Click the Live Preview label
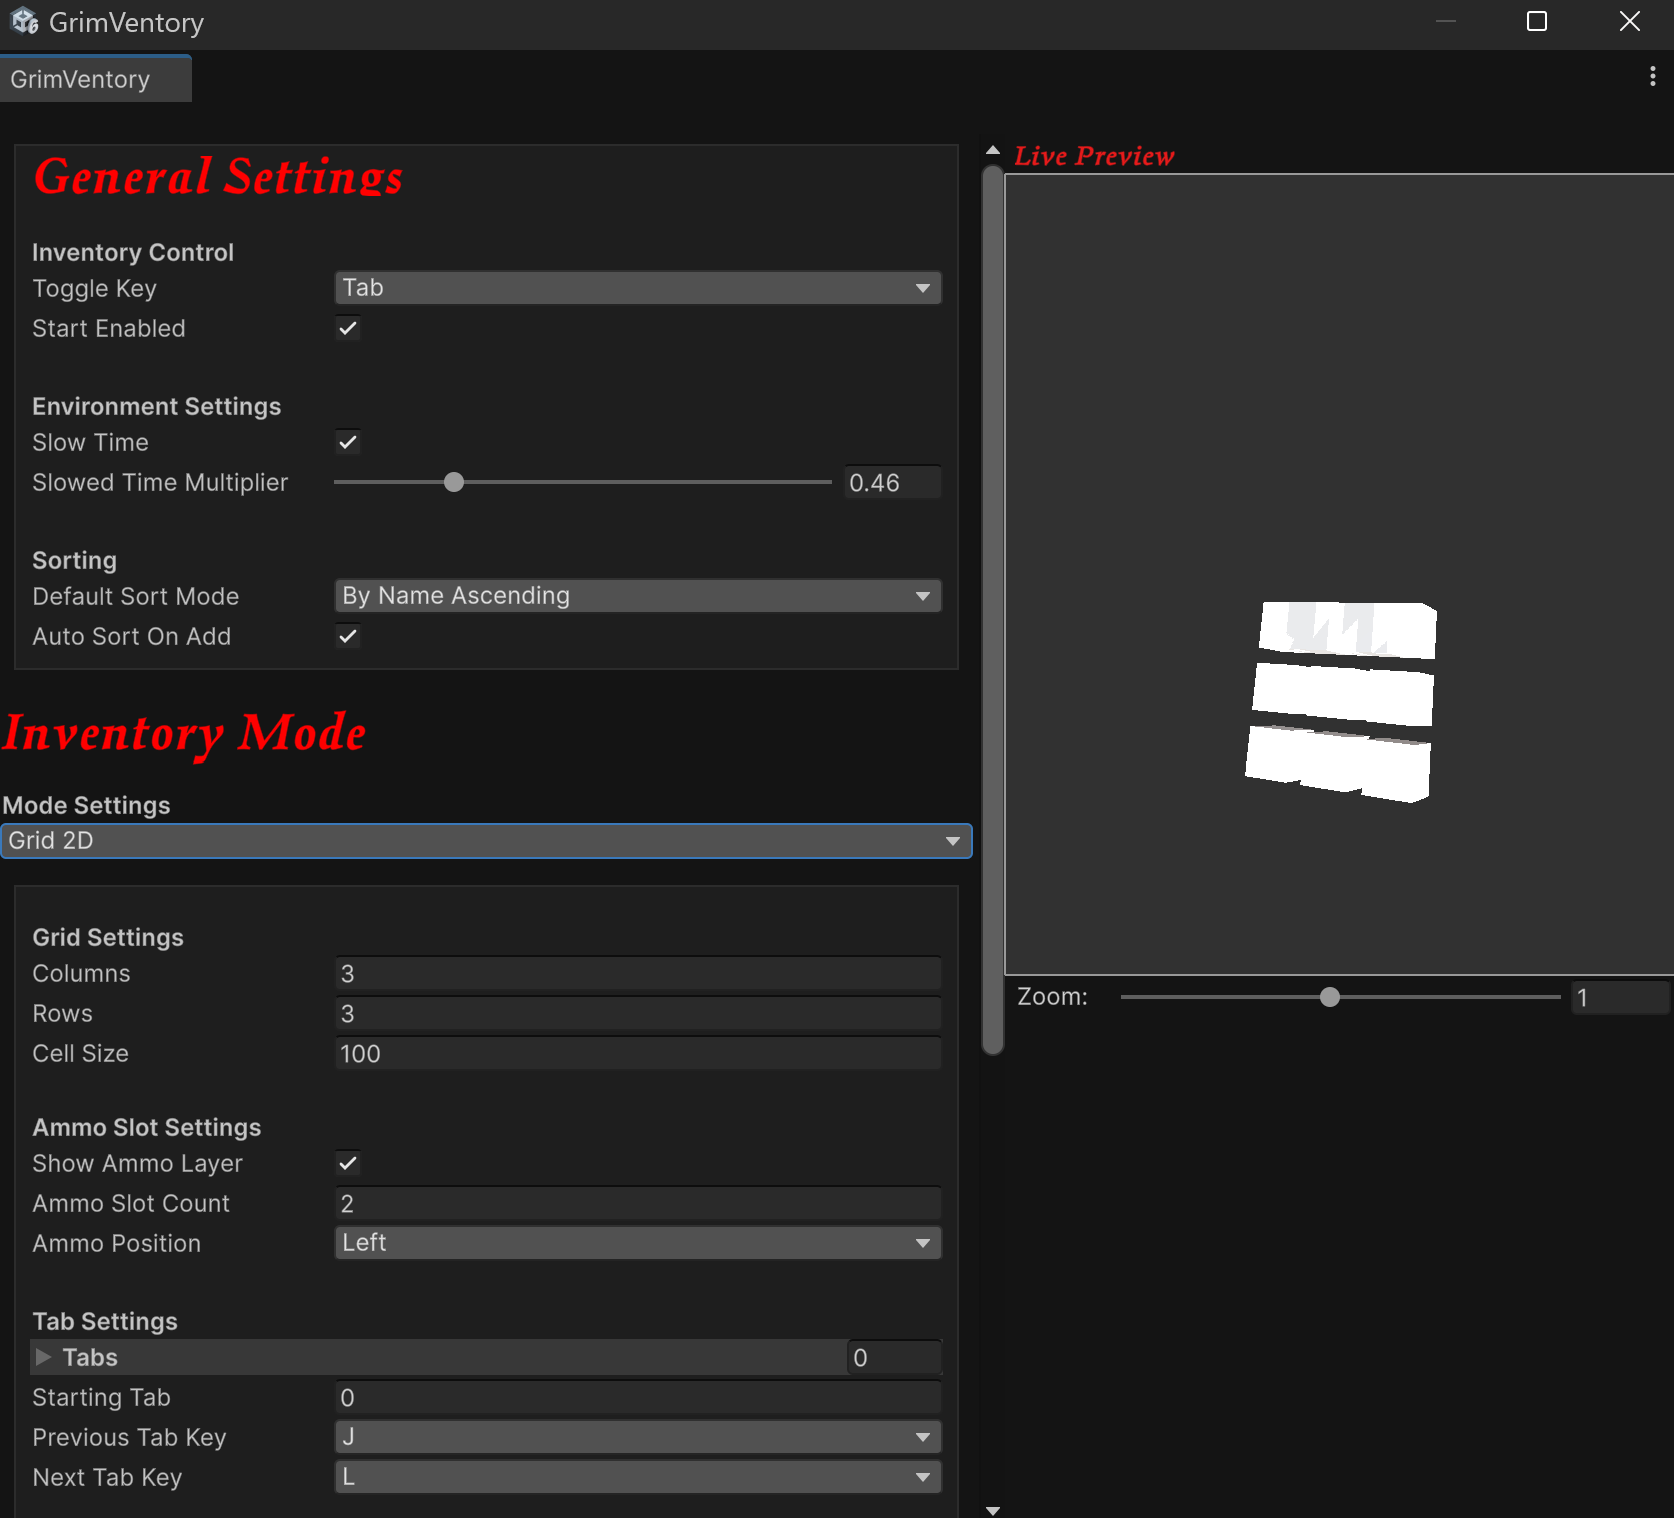Image resolution: width=1674 pixels, height=1518 pixels. click(1094, 156)
